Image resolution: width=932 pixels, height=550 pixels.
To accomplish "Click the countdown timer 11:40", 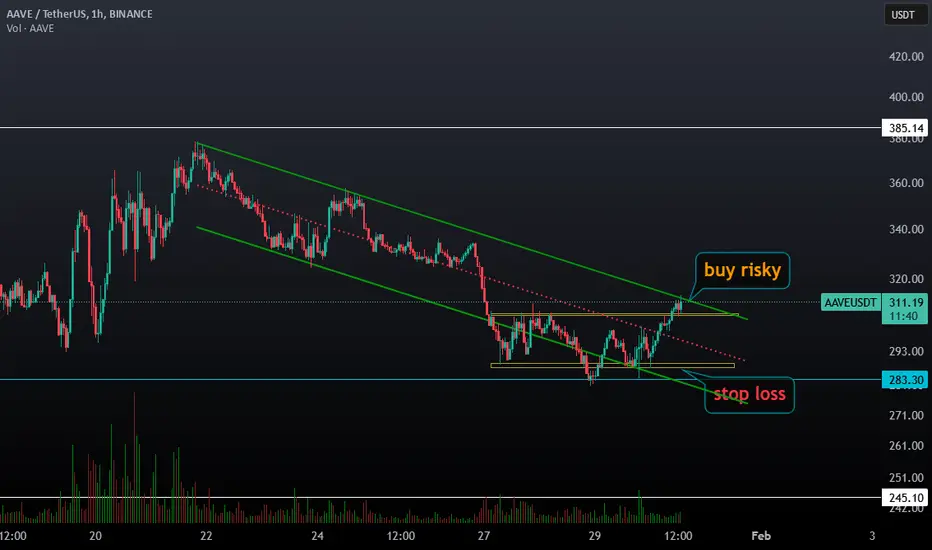I will coord(904,316).
